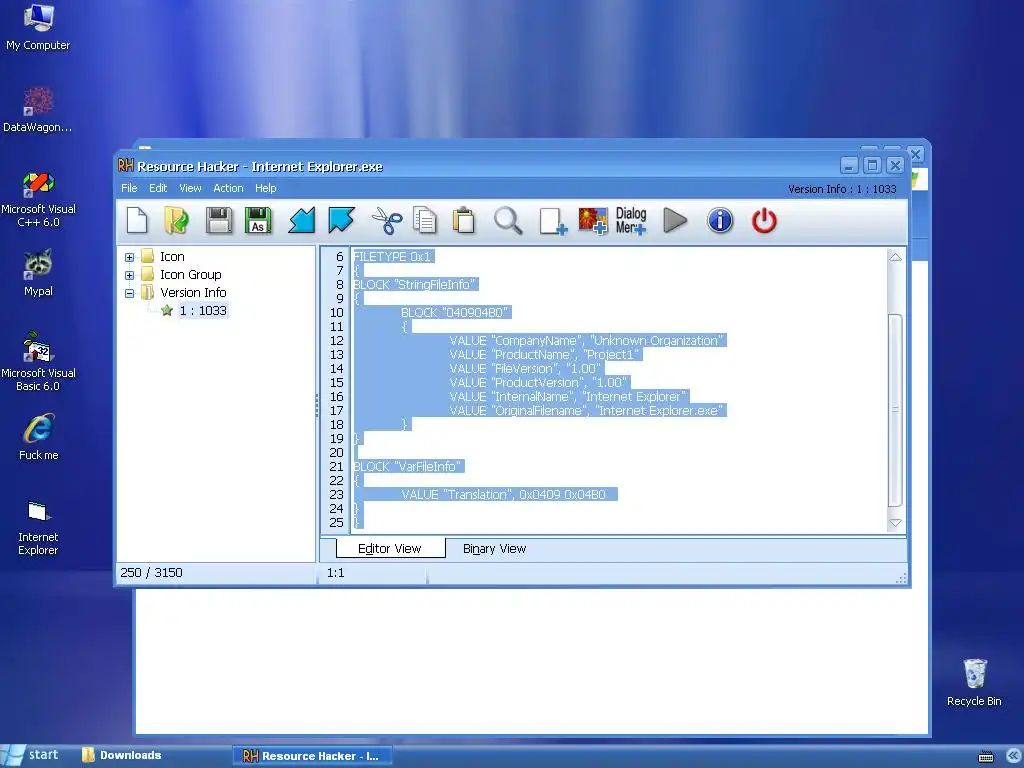
Task: Click the Save As green floppy icon
Action: [259, 220]
